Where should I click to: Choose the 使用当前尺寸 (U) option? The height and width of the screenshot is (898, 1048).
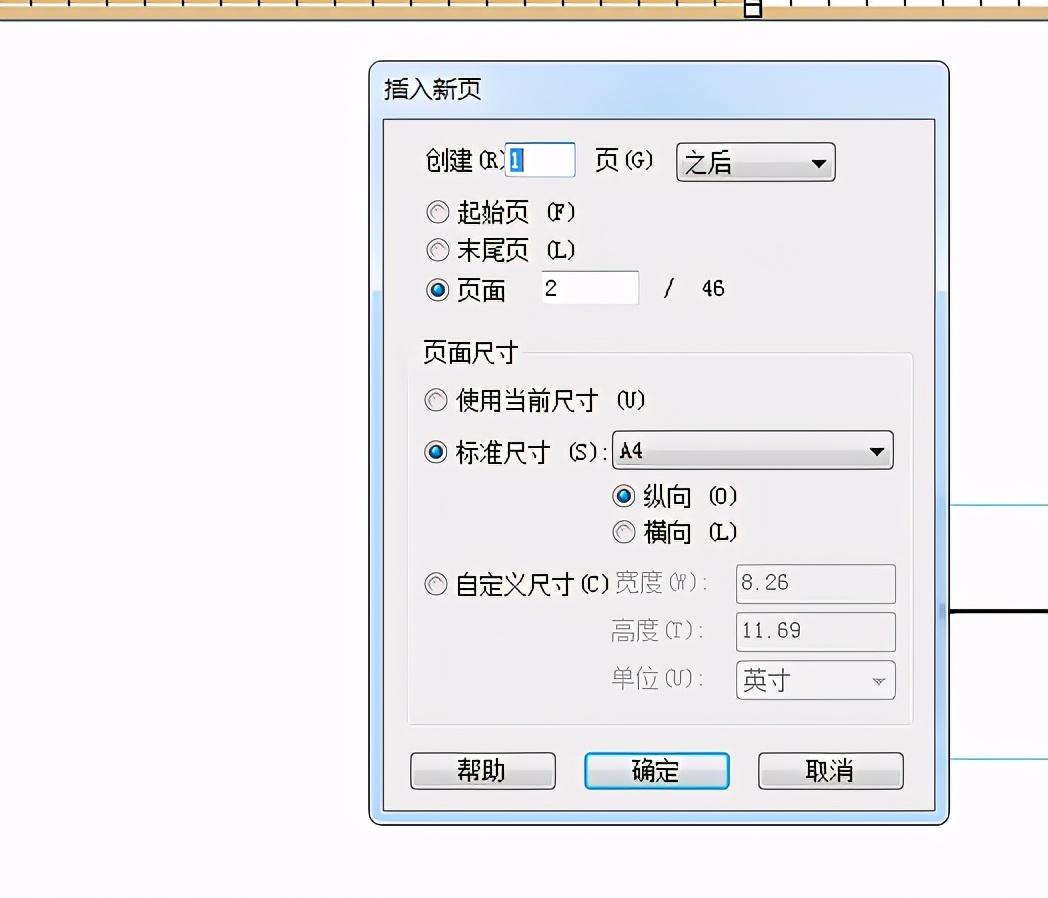[436, 400]
